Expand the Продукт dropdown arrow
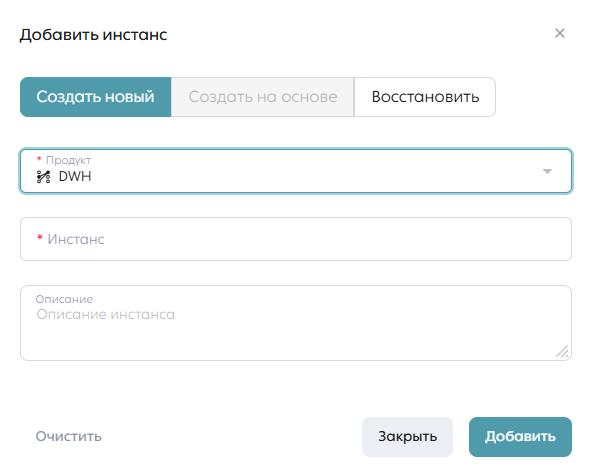Viewport: 589px width, 475px height. (547, 171)
